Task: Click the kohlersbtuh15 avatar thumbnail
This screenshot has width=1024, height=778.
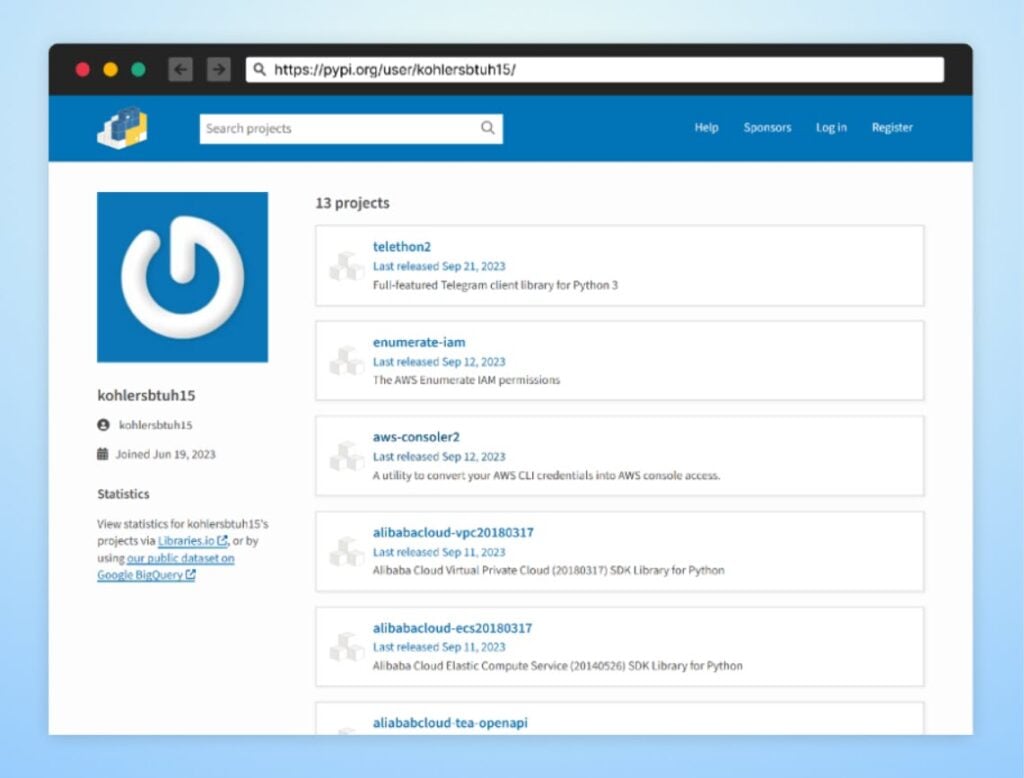Action: pyautogui.click(x=182, y=276)
